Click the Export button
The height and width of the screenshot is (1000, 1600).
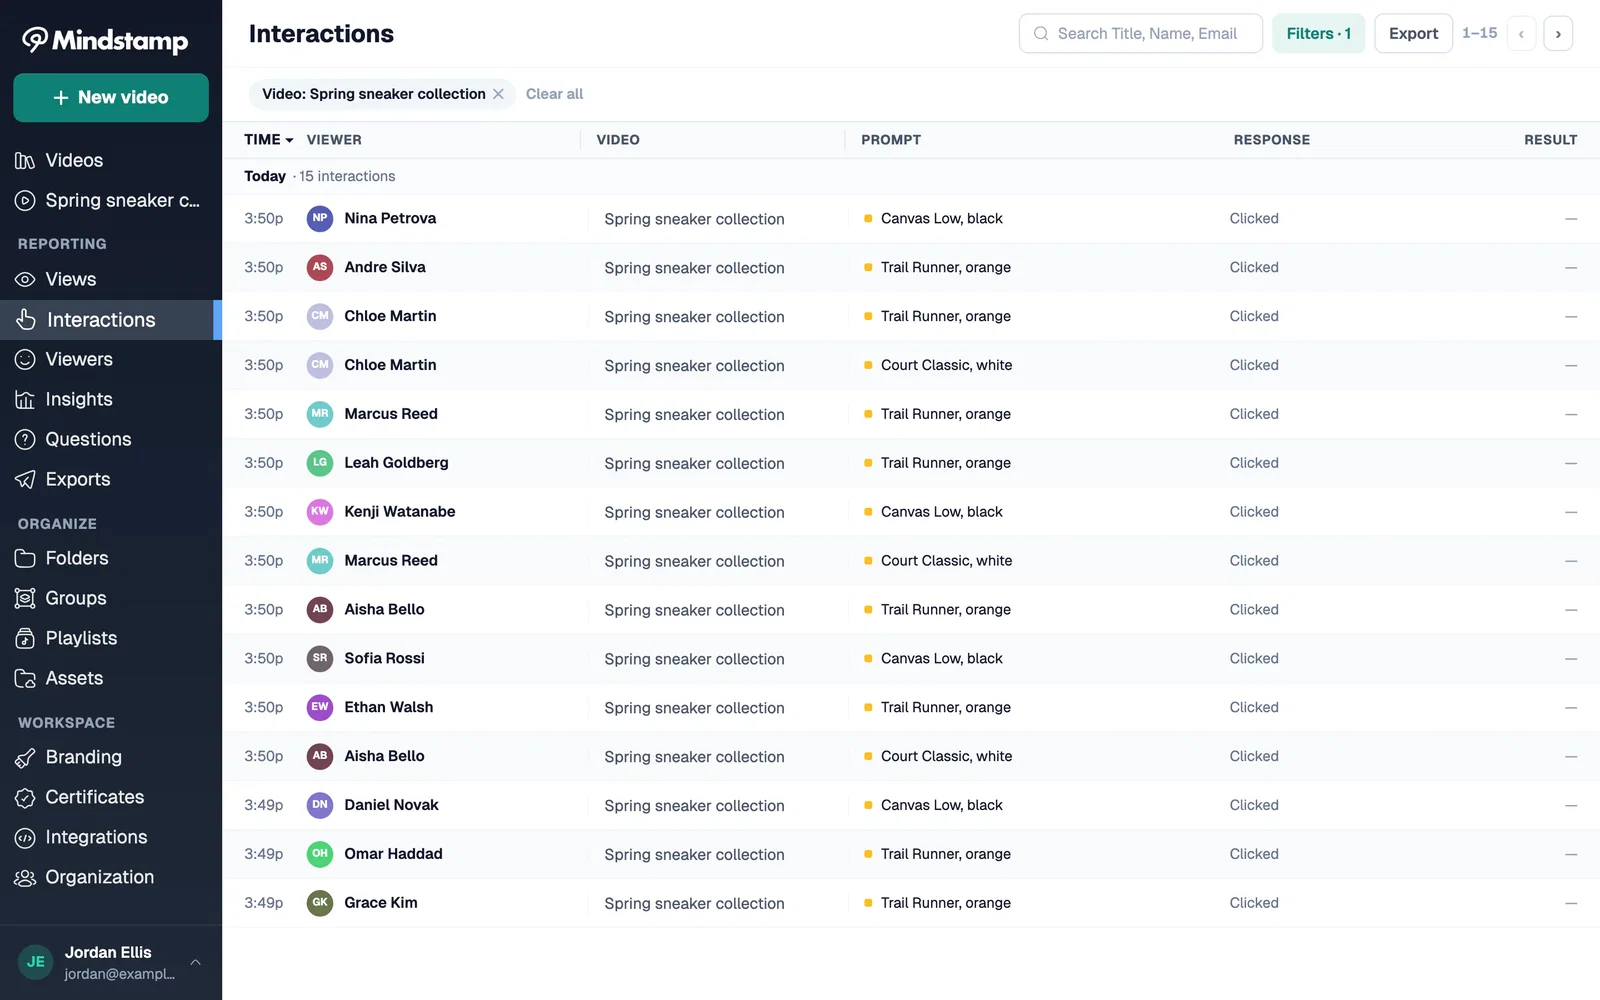(1413, 34)
